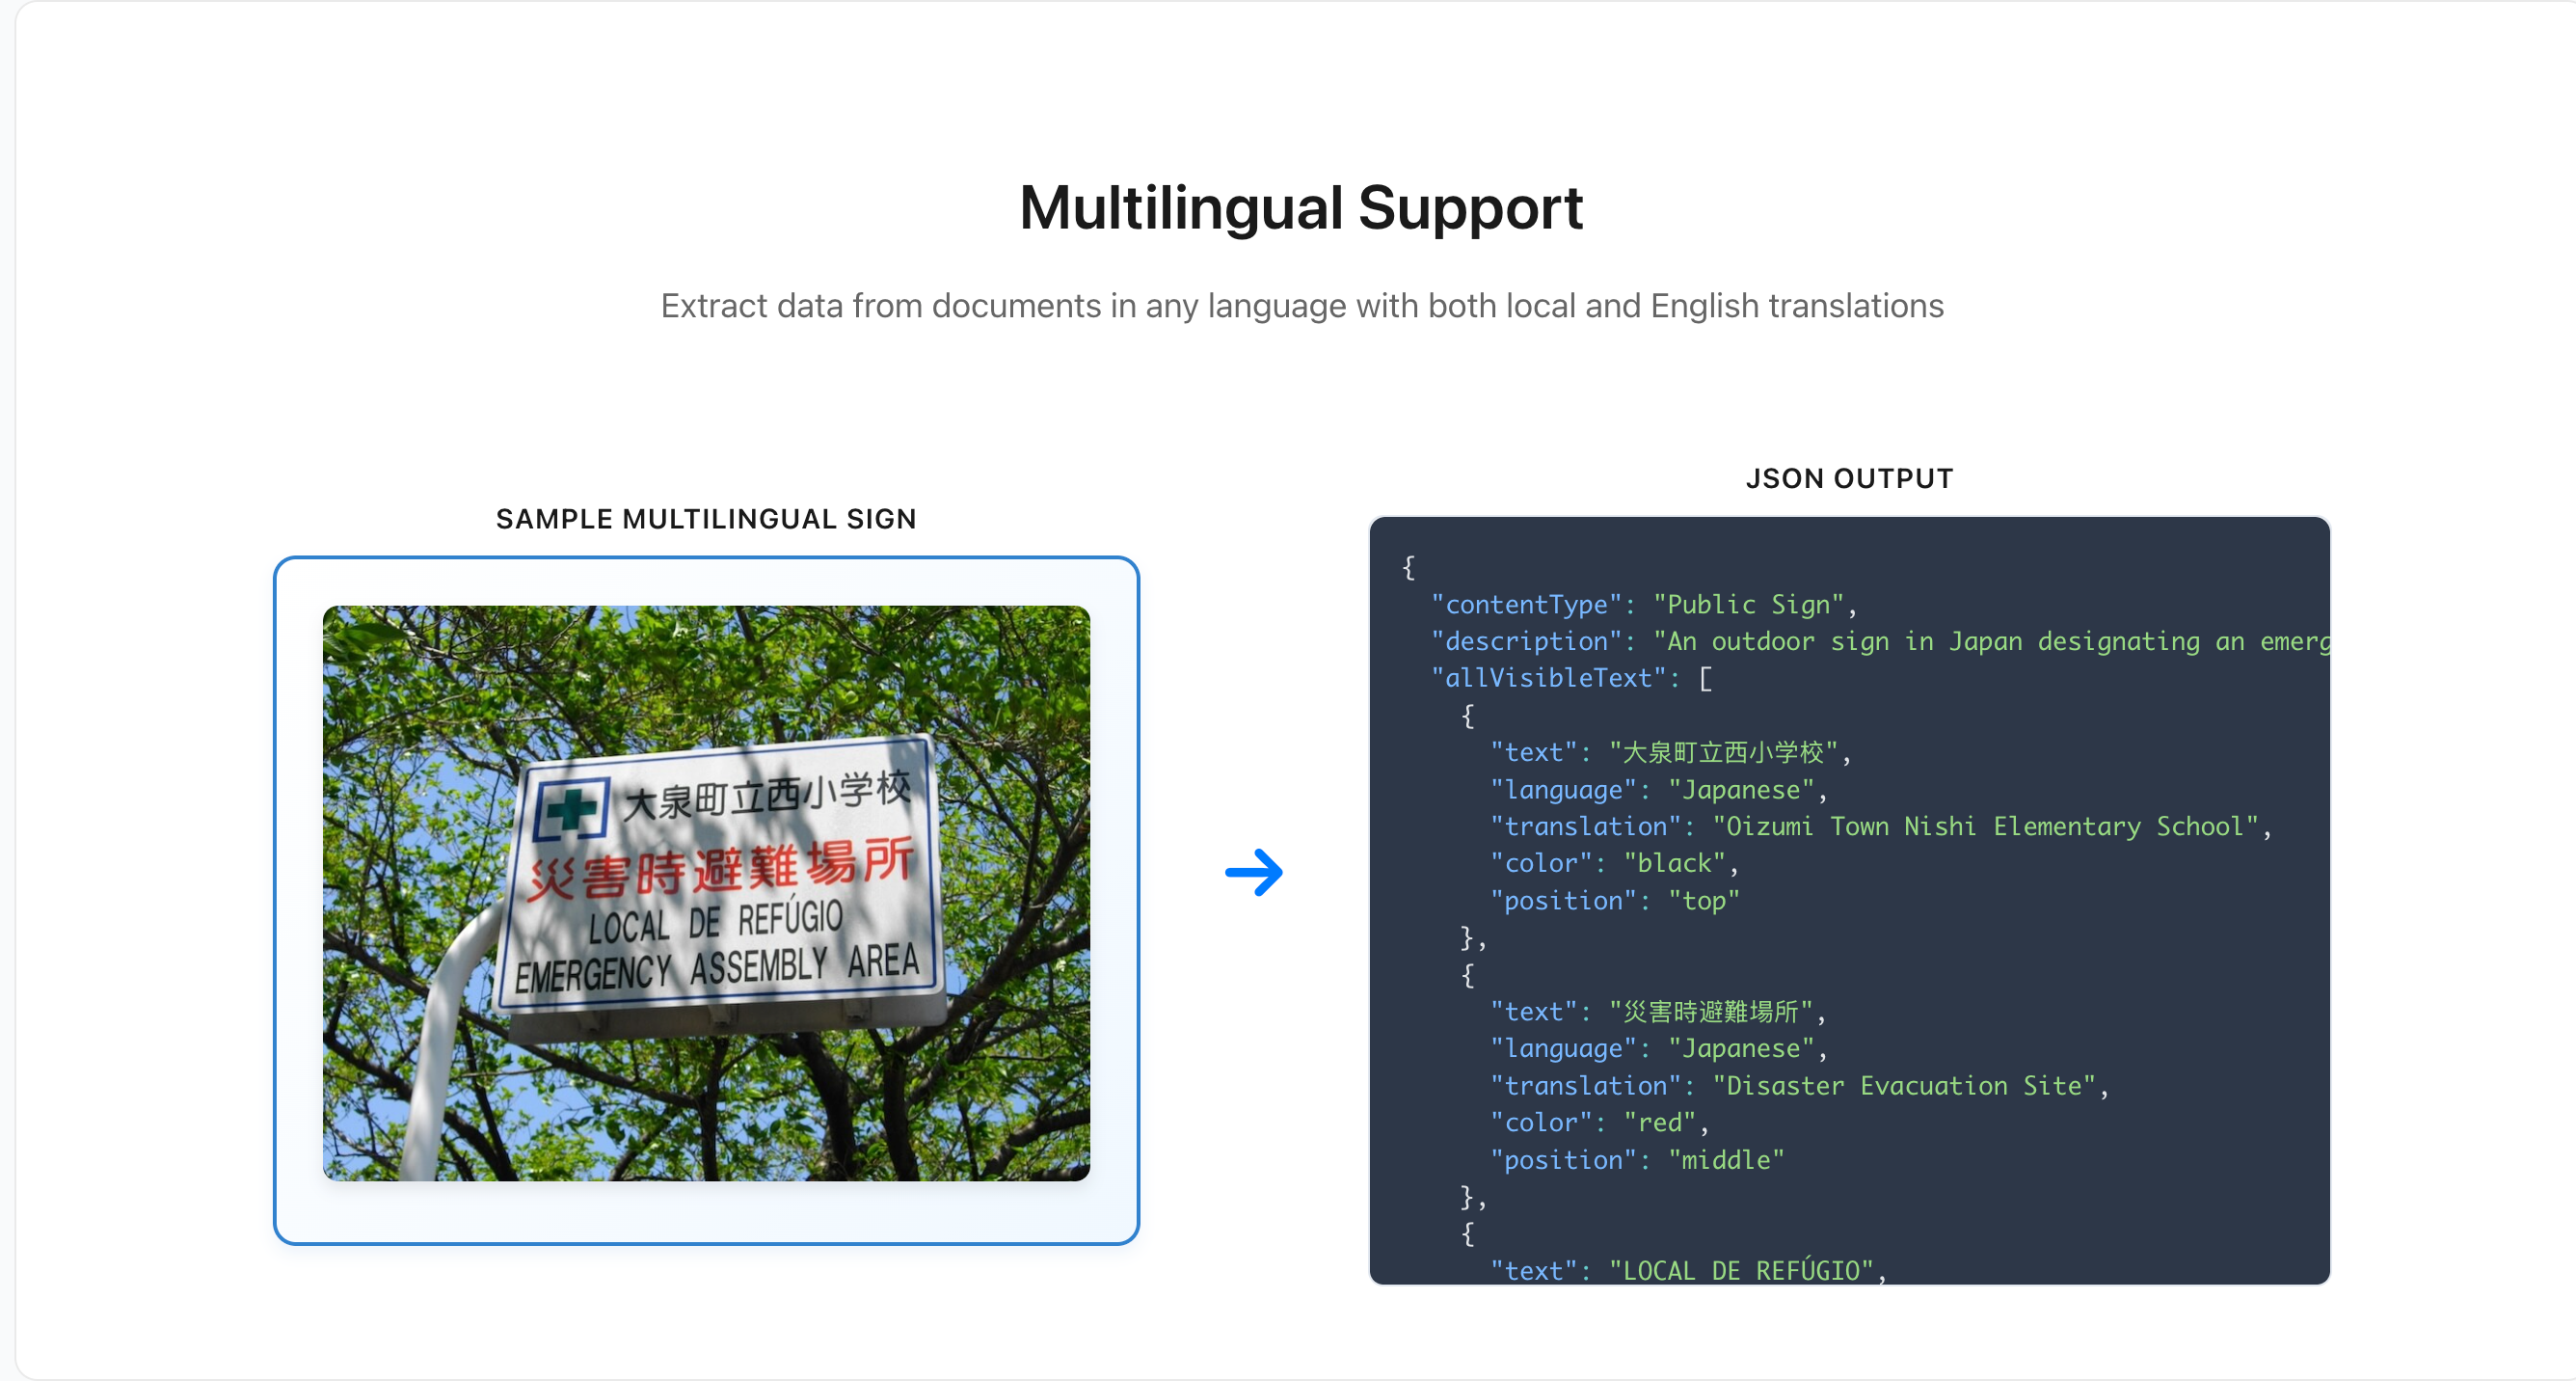Click the 'SAMPLE MULTILINGUAL SIGN' label

(706, 519)
